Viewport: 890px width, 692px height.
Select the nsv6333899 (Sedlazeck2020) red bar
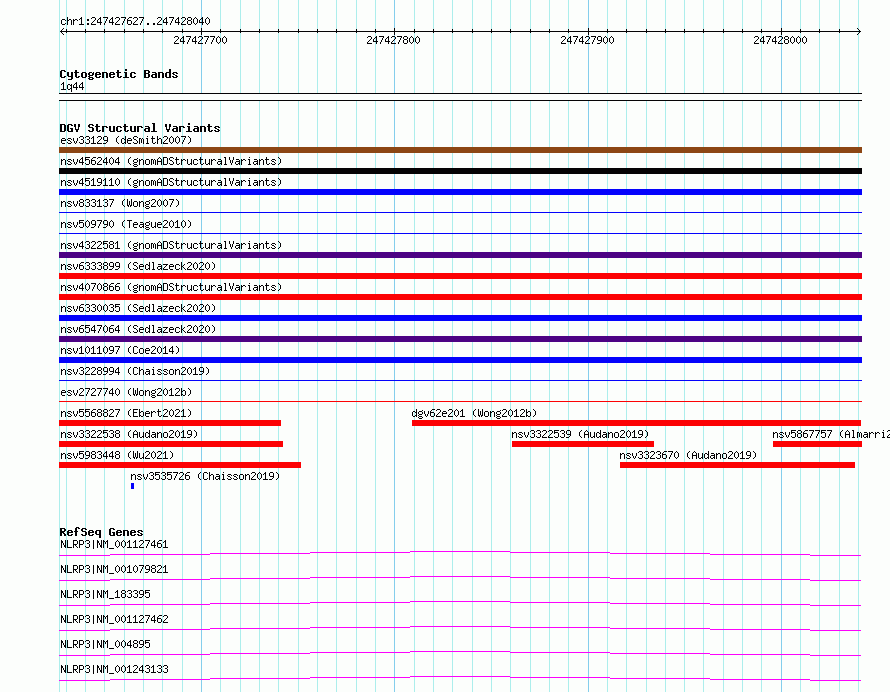[460, 276]
